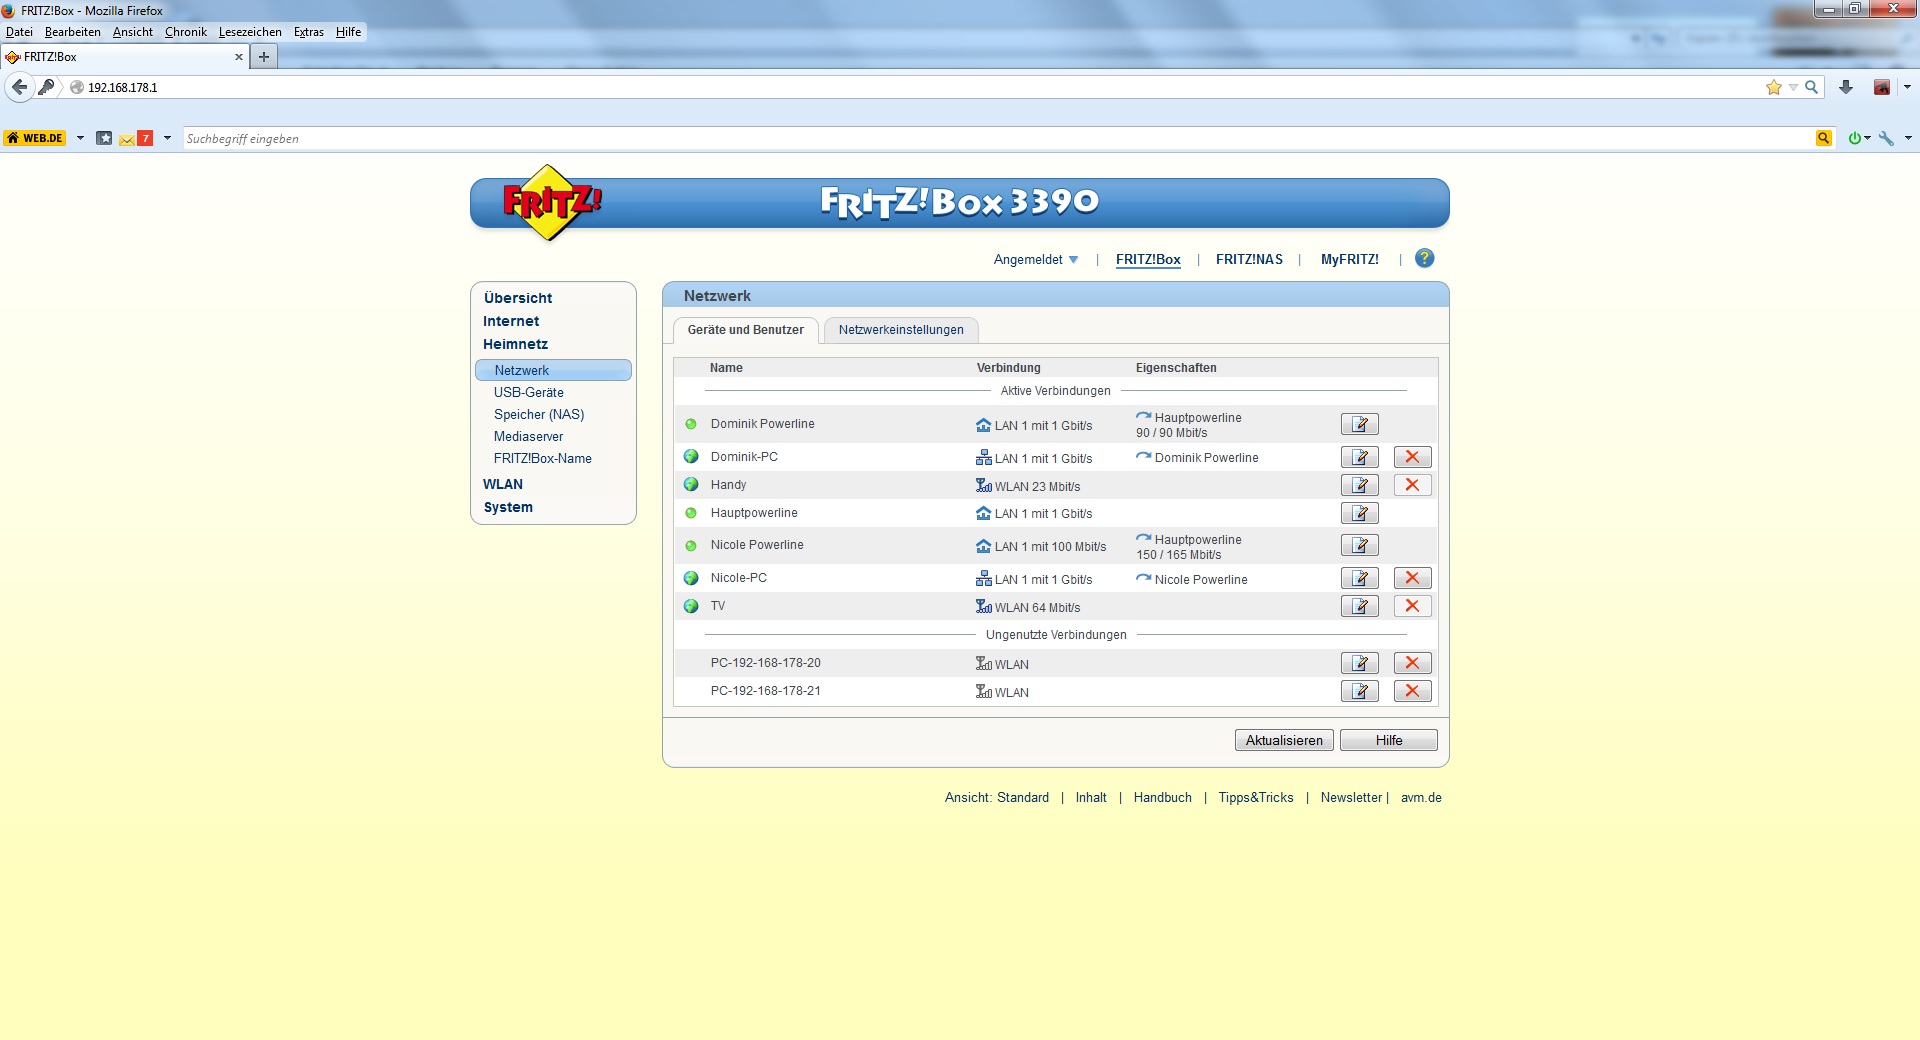Edit the PC-192-168-178-20 entry

pos(1359,663)
